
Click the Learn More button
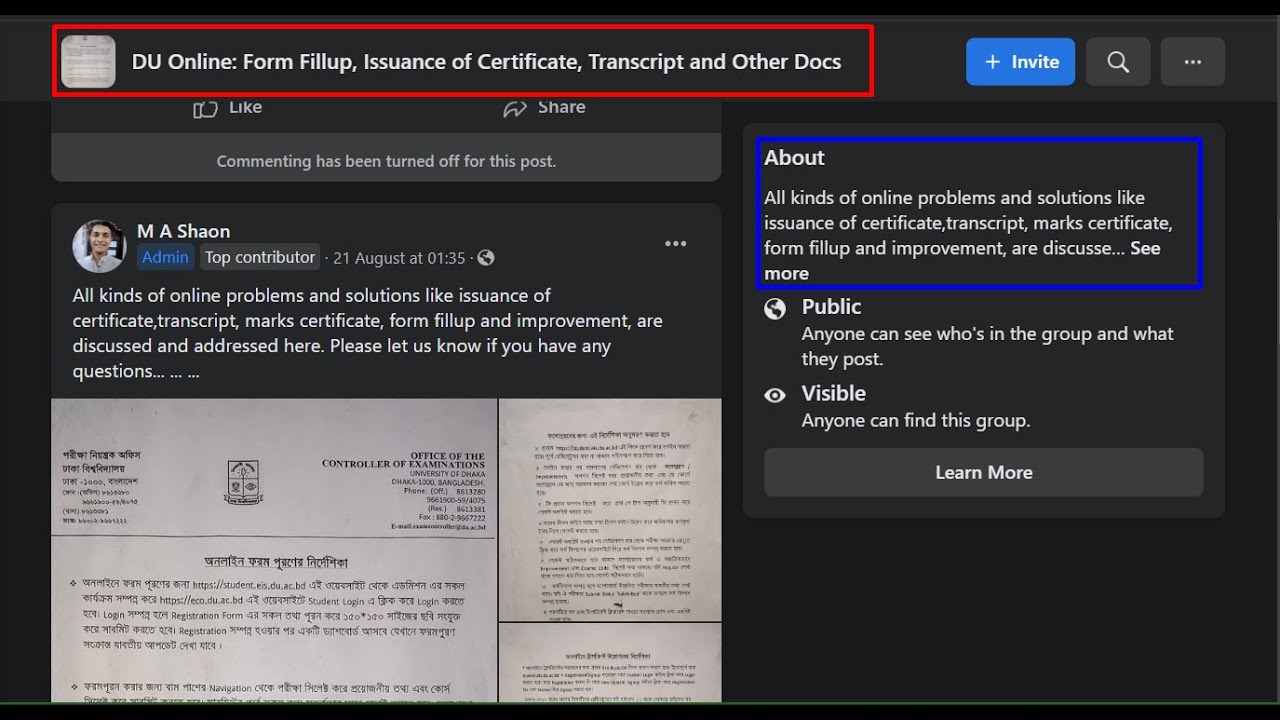click(984, 472)
